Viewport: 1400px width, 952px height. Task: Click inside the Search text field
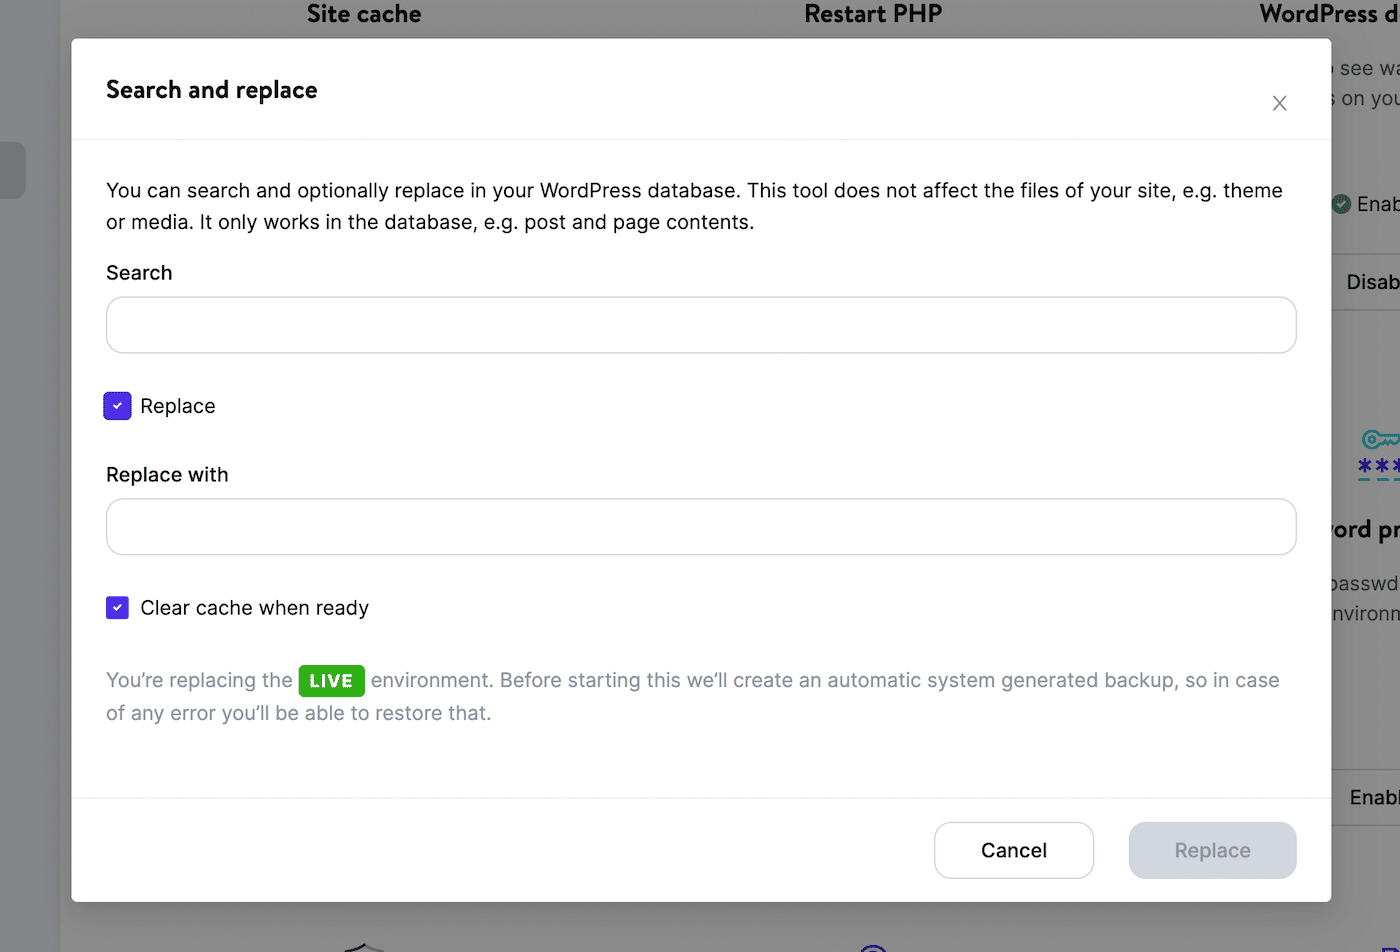tap(700, 324)
